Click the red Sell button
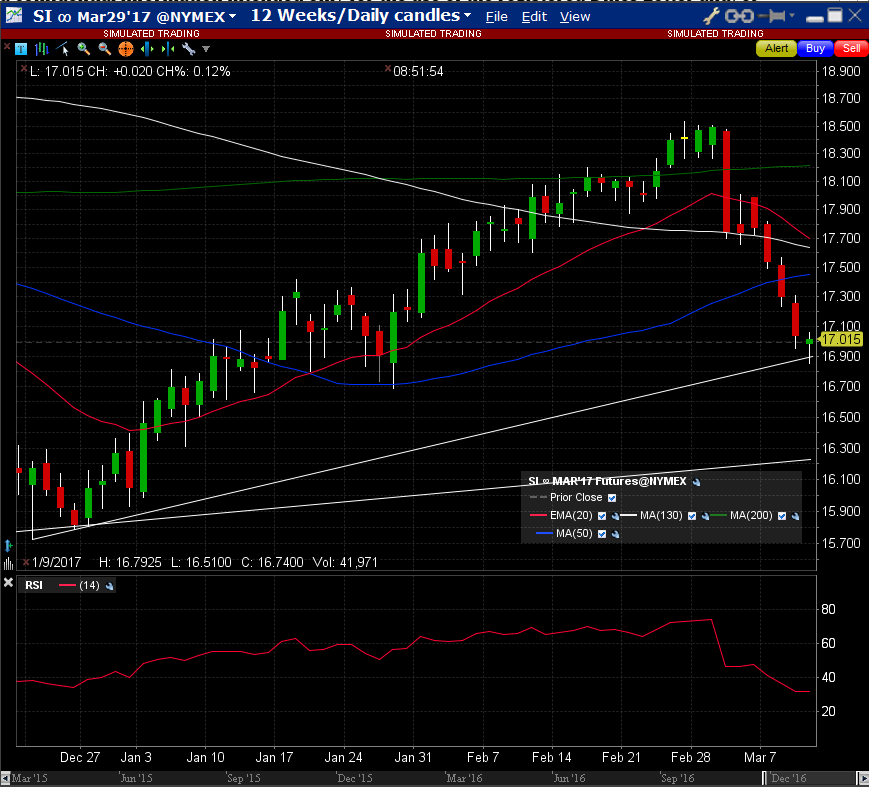Screen dimensions: 869x787 [x=851, y=48]
